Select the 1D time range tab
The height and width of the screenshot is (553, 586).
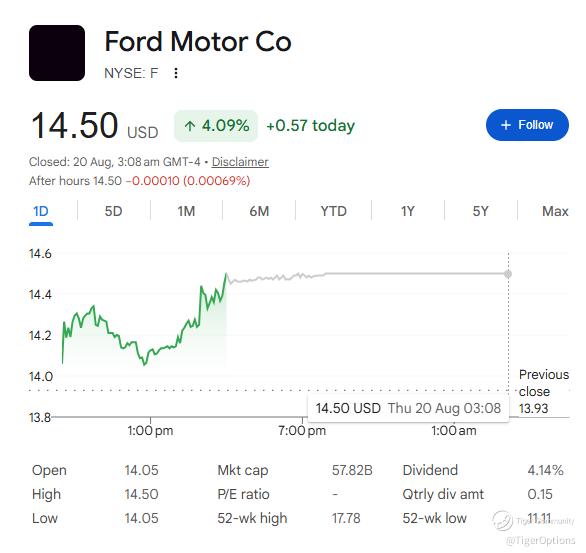coord(41,211)
